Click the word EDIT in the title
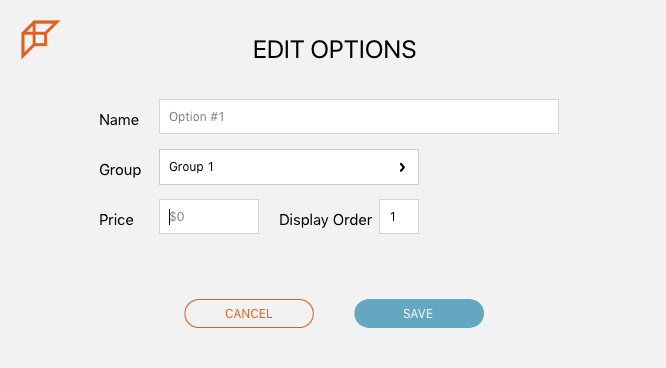666x368 pixels. [278, 50]
